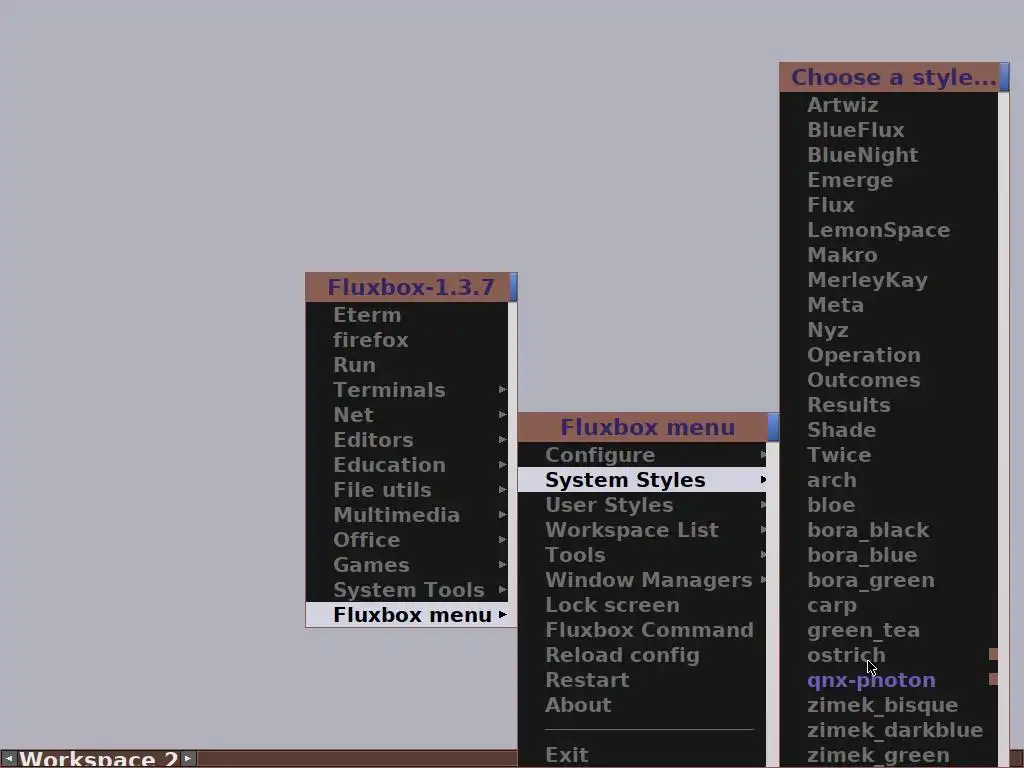
Task: Select the zimek_green style
Action: 889,755
